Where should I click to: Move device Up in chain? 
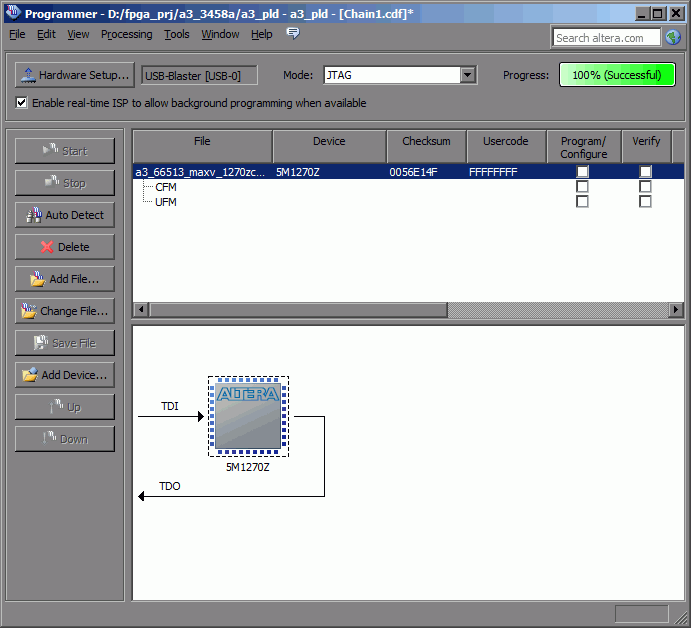(x=65, y=407)
